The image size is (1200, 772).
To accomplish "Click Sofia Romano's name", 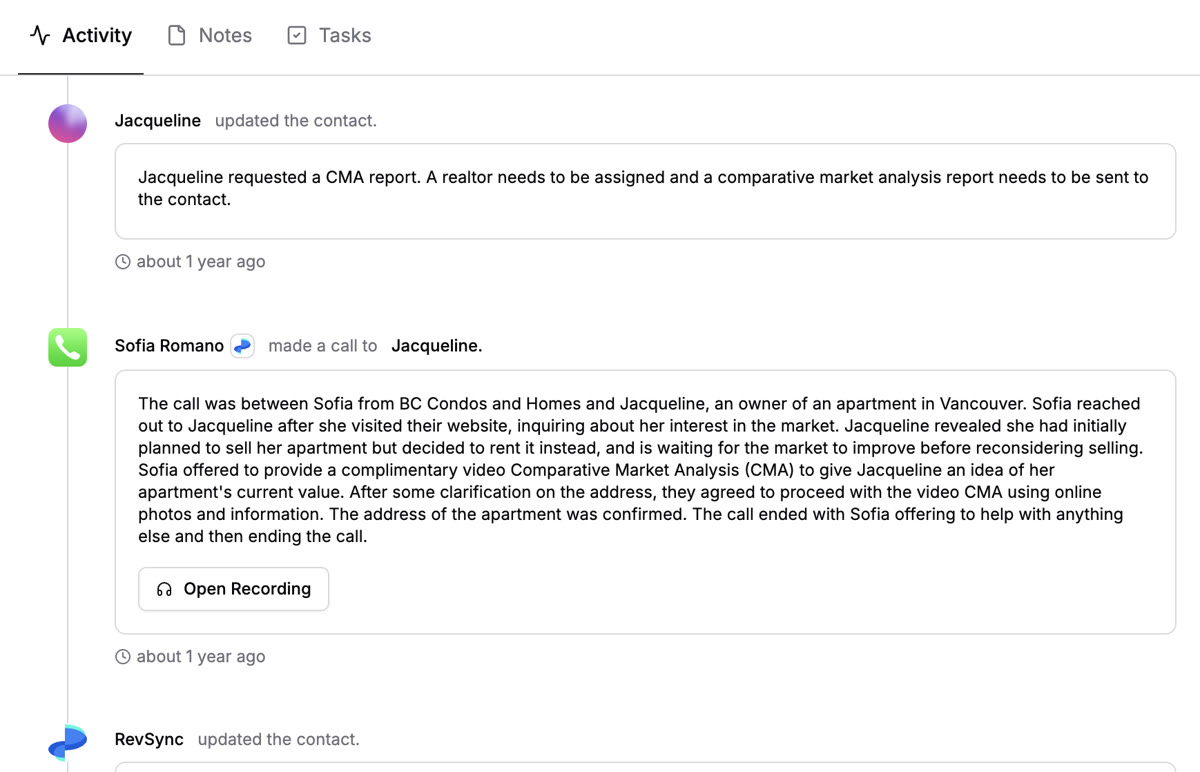I will 169,346.
